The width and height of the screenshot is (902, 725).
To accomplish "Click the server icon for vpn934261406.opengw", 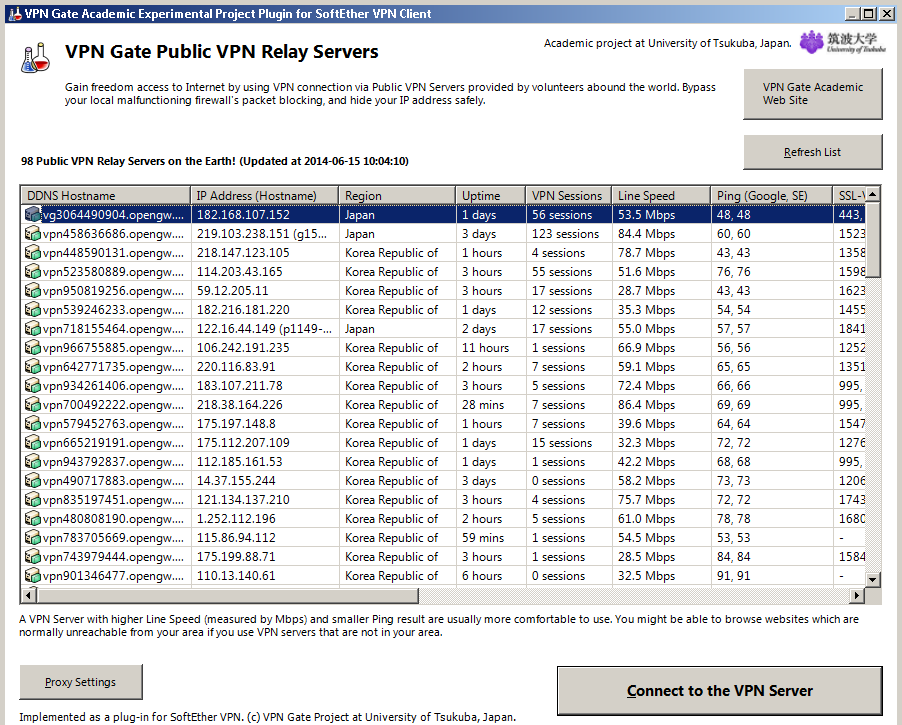I will (33, 386).
